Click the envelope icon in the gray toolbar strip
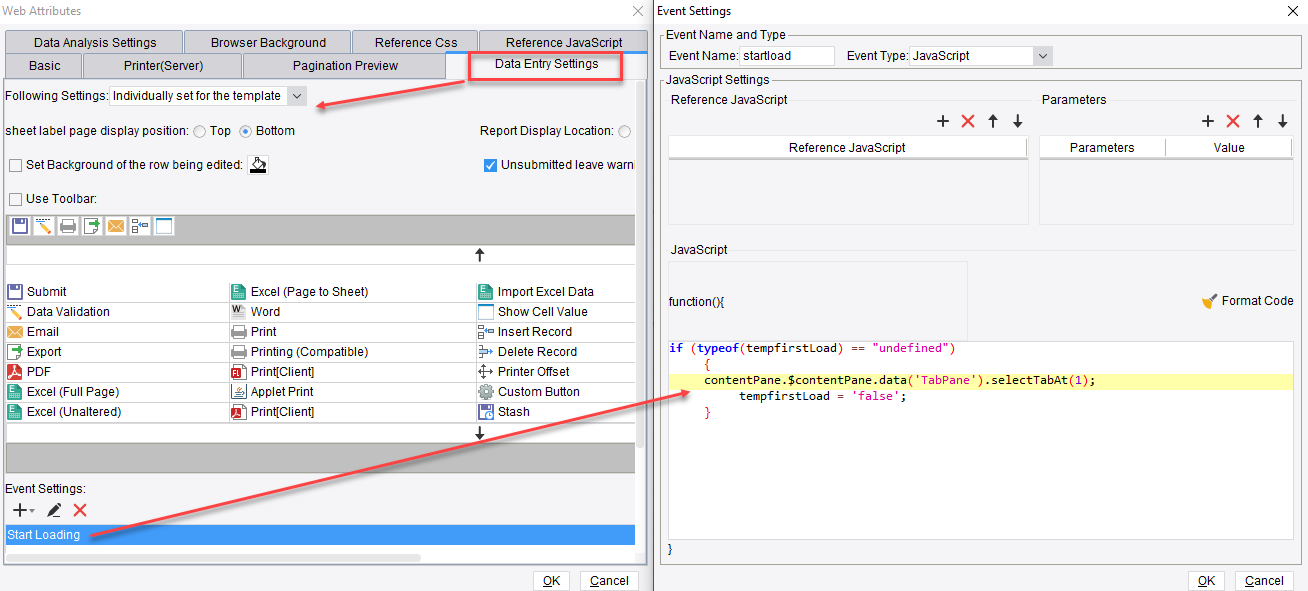Viewport: 1308px width, 591px height. pos(116,226)
